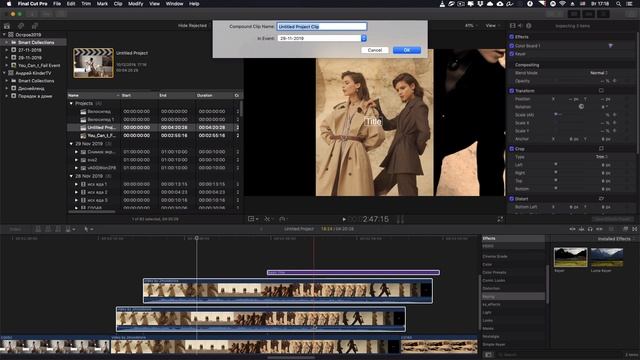
Task: Open the Blend Mode Normal dropdown
Action: pyautogui.click(x=599, y=73)
